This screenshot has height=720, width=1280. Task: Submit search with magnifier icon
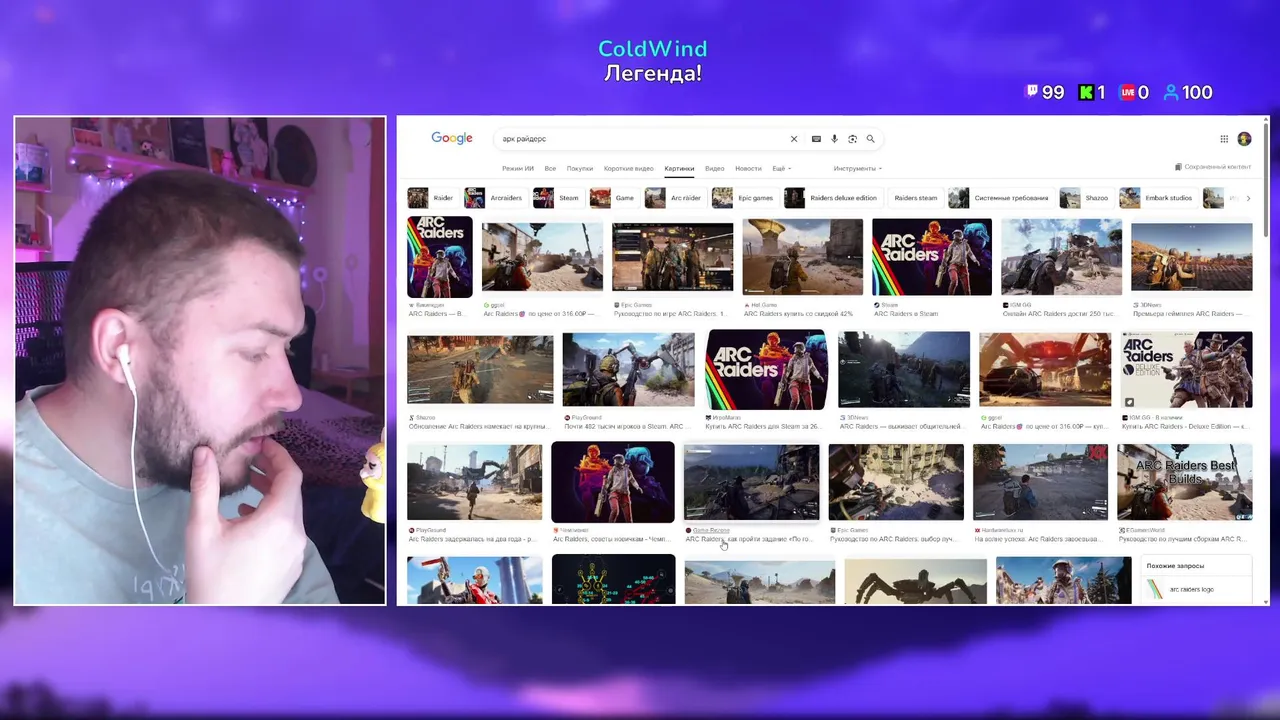pyautogui.click(x=870, y=139)
